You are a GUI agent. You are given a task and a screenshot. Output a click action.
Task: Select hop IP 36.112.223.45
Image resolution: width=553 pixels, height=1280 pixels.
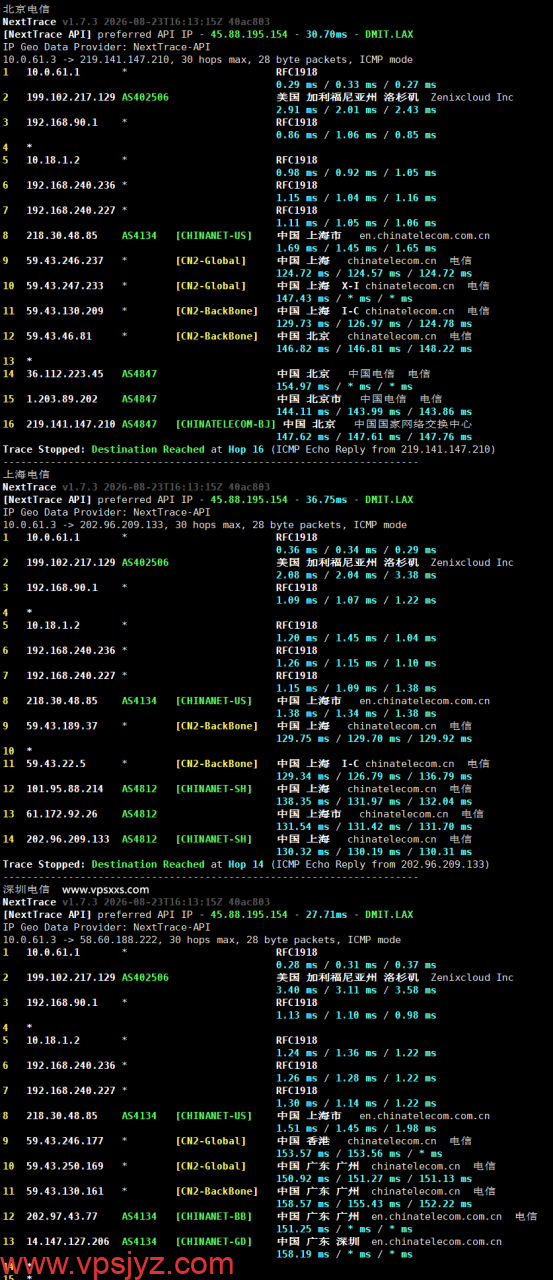pos(65,374)
